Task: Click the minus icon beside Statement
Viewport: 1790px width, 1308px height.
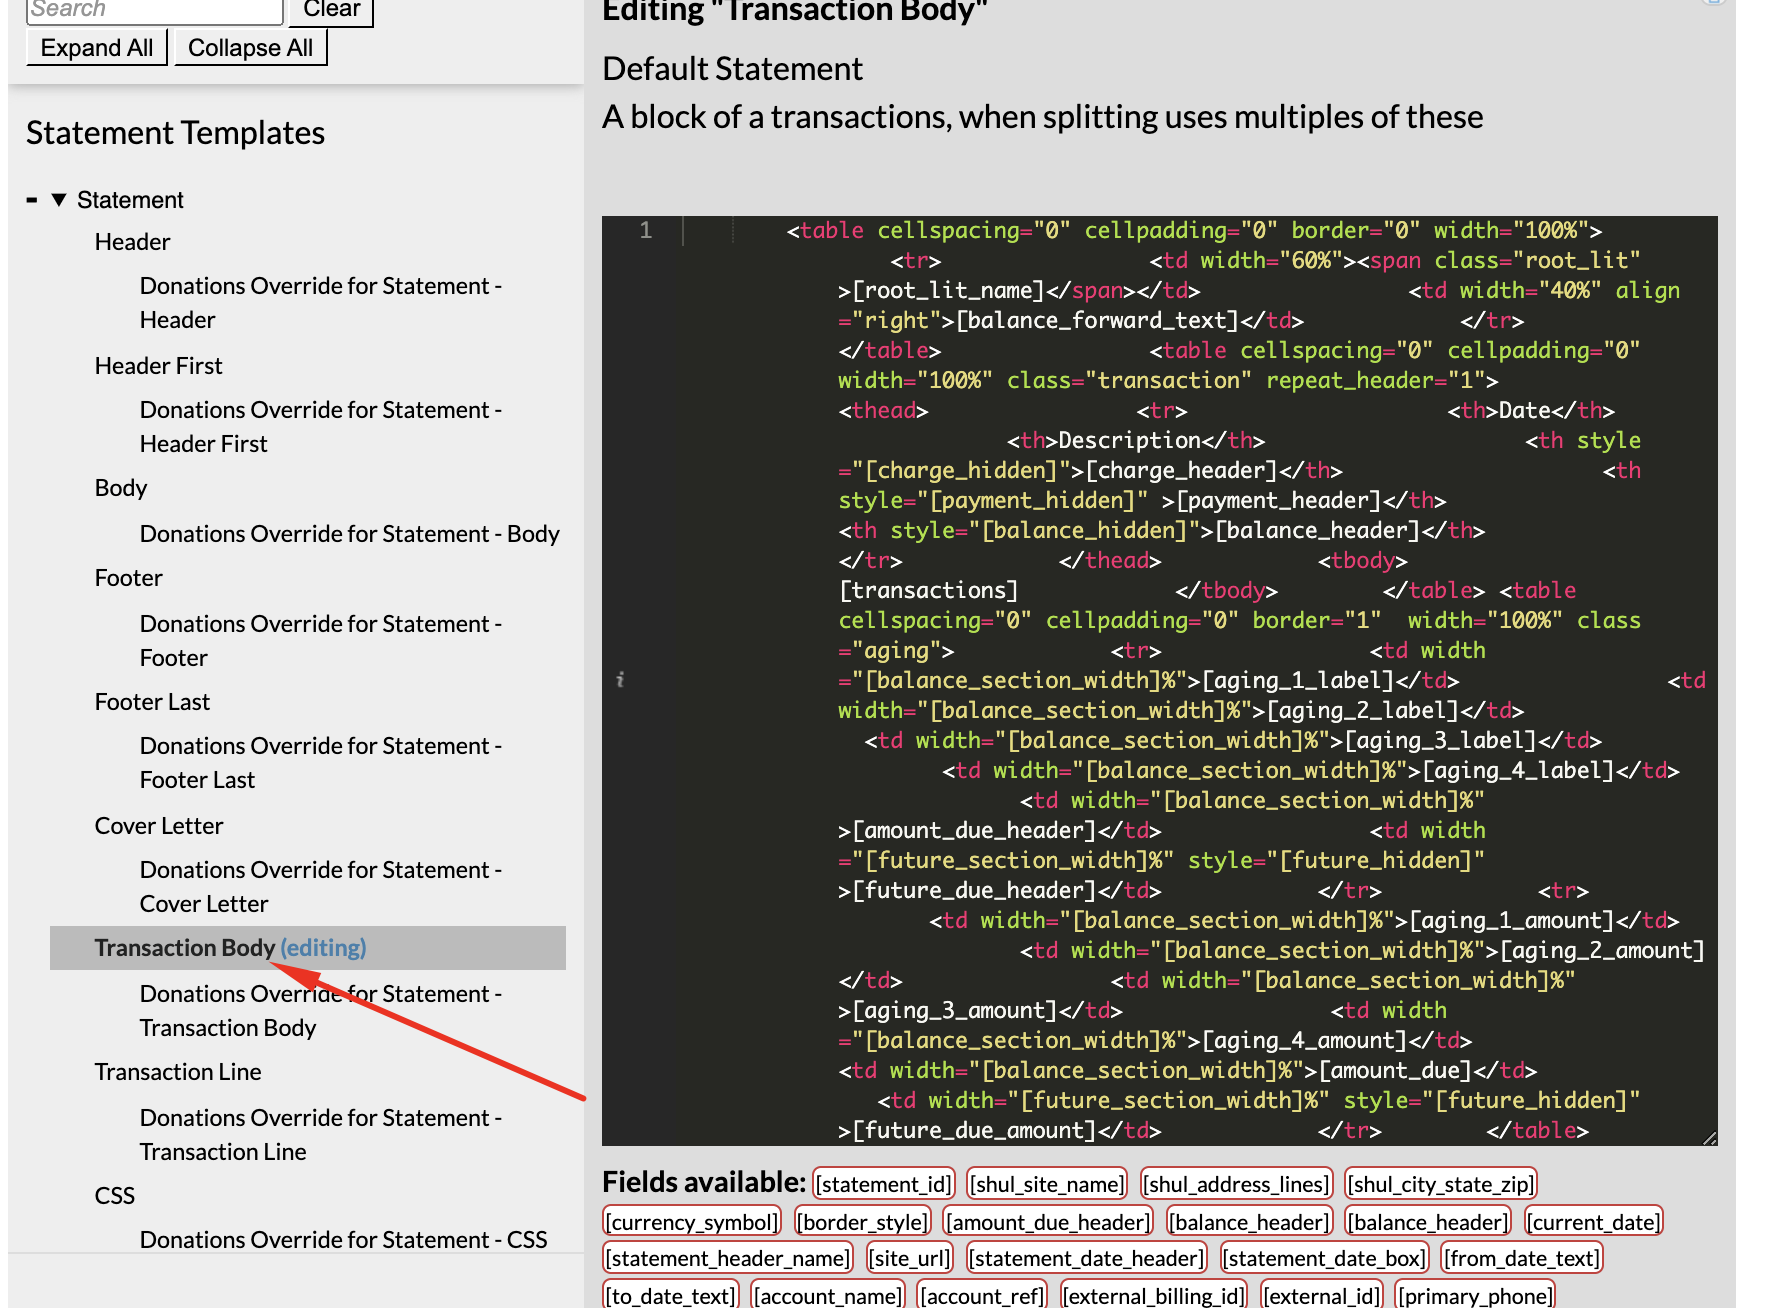Action: pos(32,200)
